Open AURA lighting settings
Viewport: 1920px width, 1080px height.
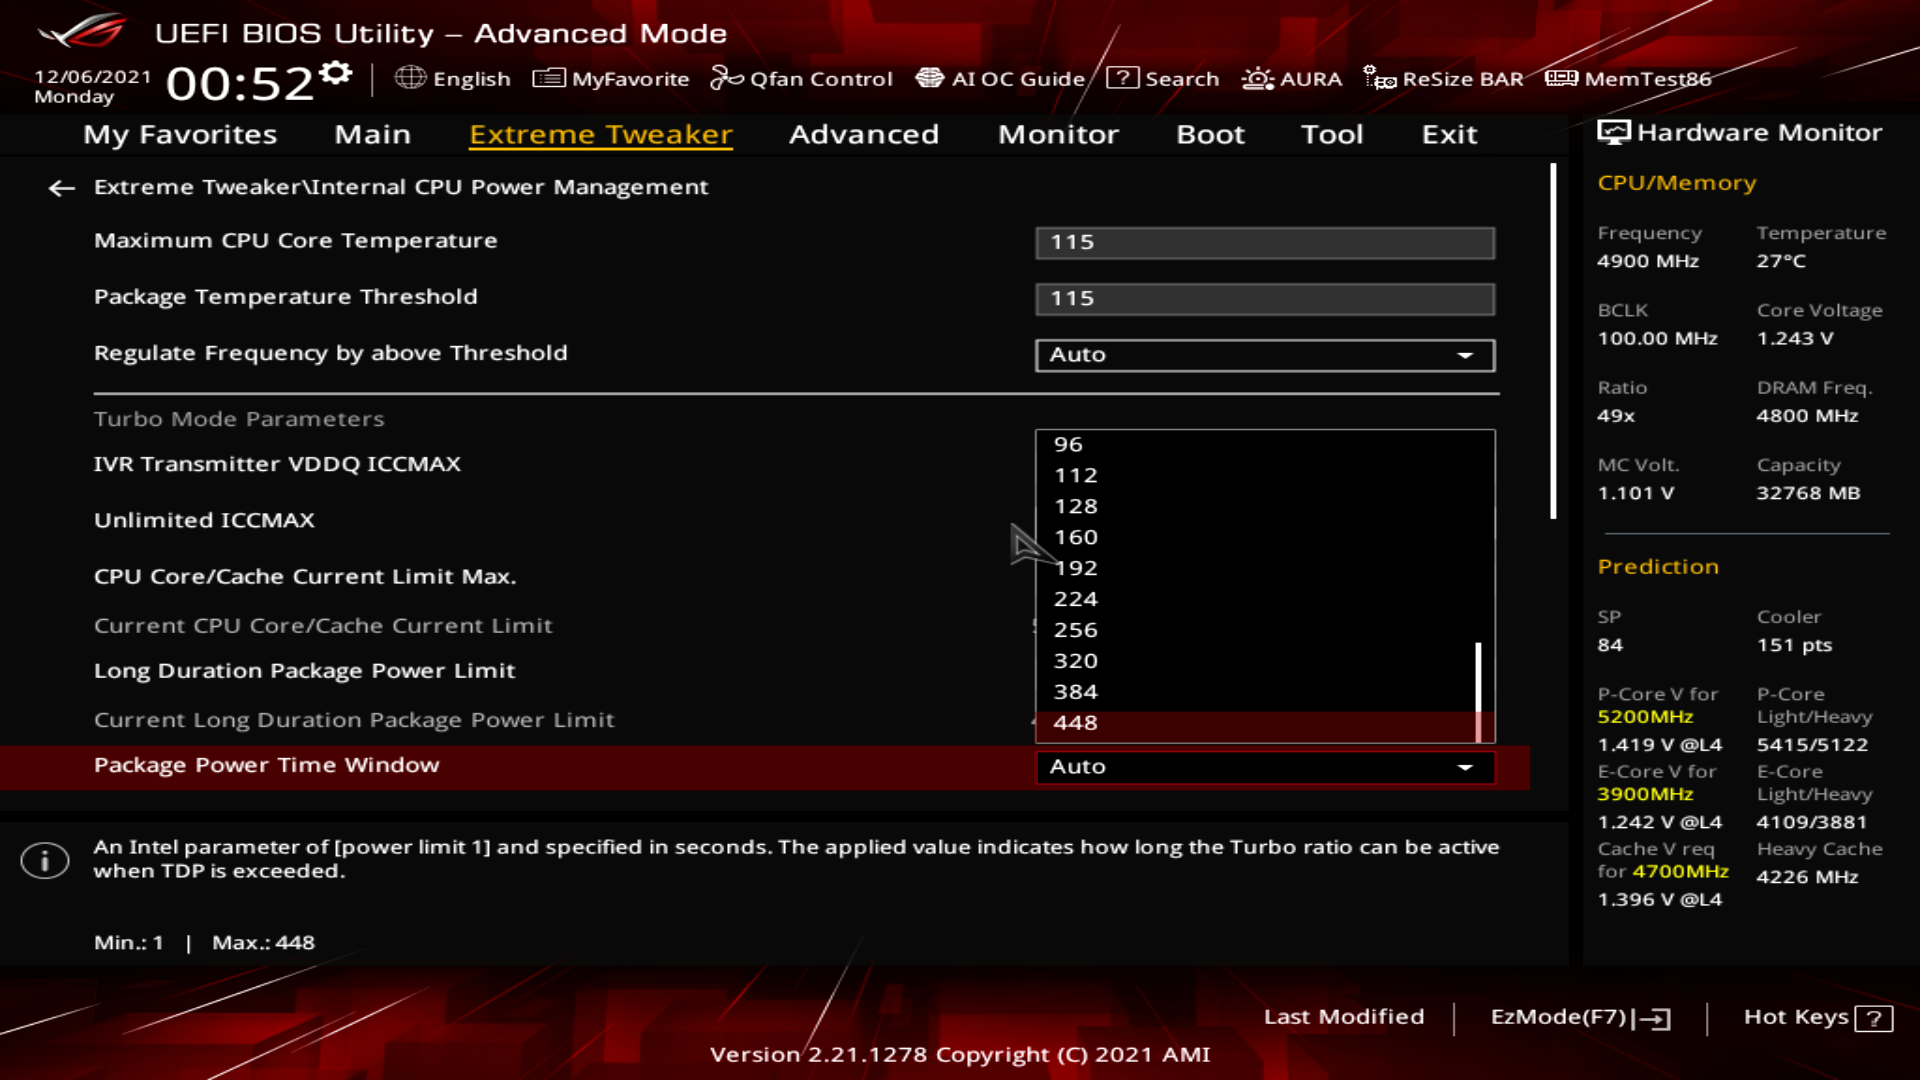tap(1291, 78)
